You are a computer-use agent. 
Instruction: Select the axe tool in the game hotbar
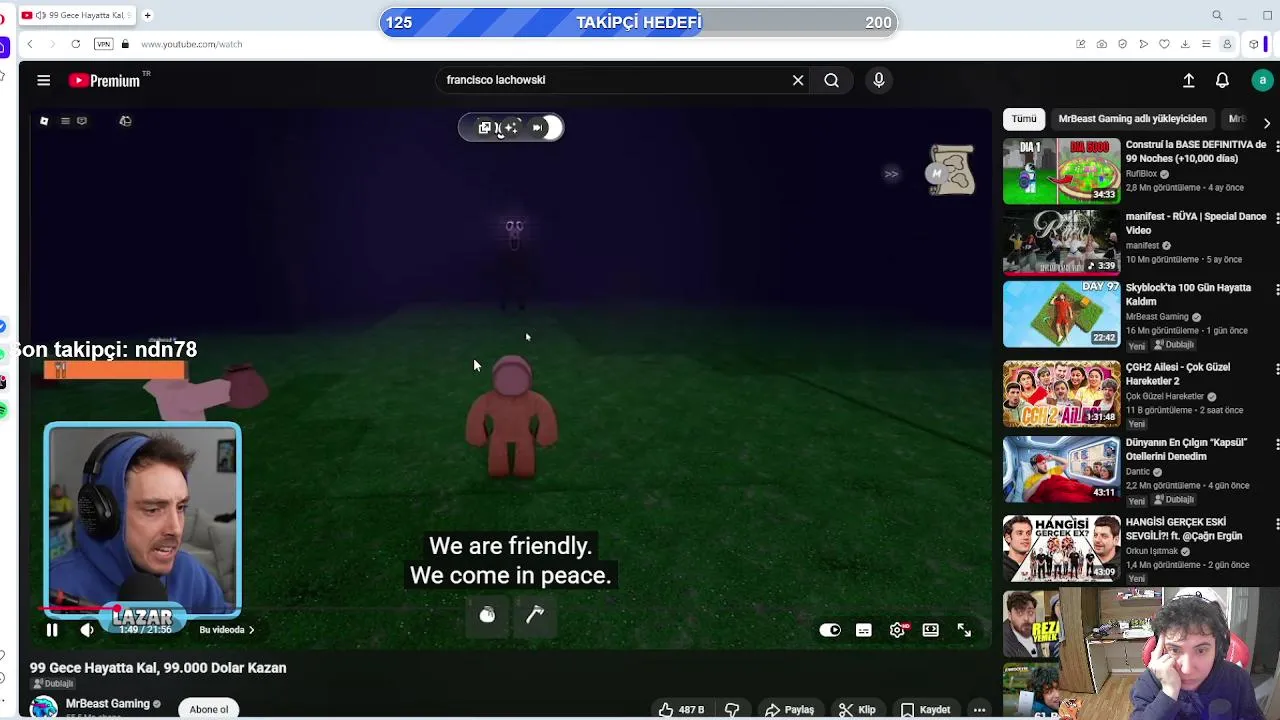click(x=535, y=615)
